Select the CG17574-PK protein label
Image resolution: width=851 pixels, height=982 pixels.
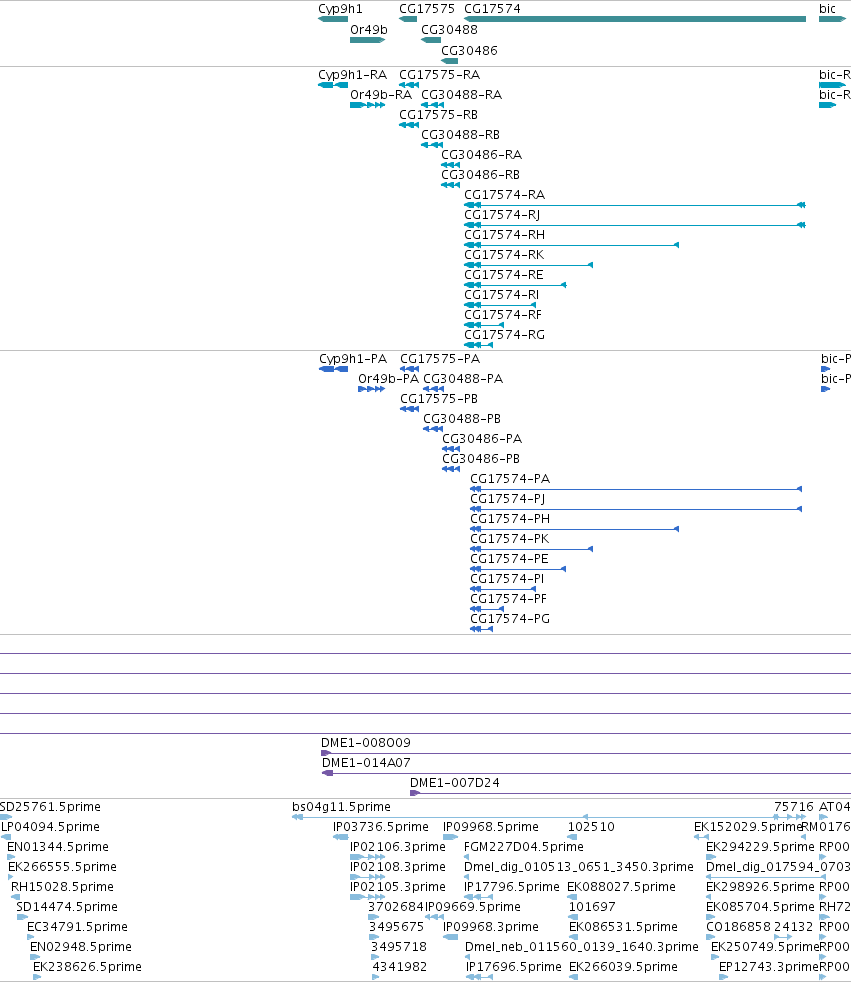pos(510,539)
